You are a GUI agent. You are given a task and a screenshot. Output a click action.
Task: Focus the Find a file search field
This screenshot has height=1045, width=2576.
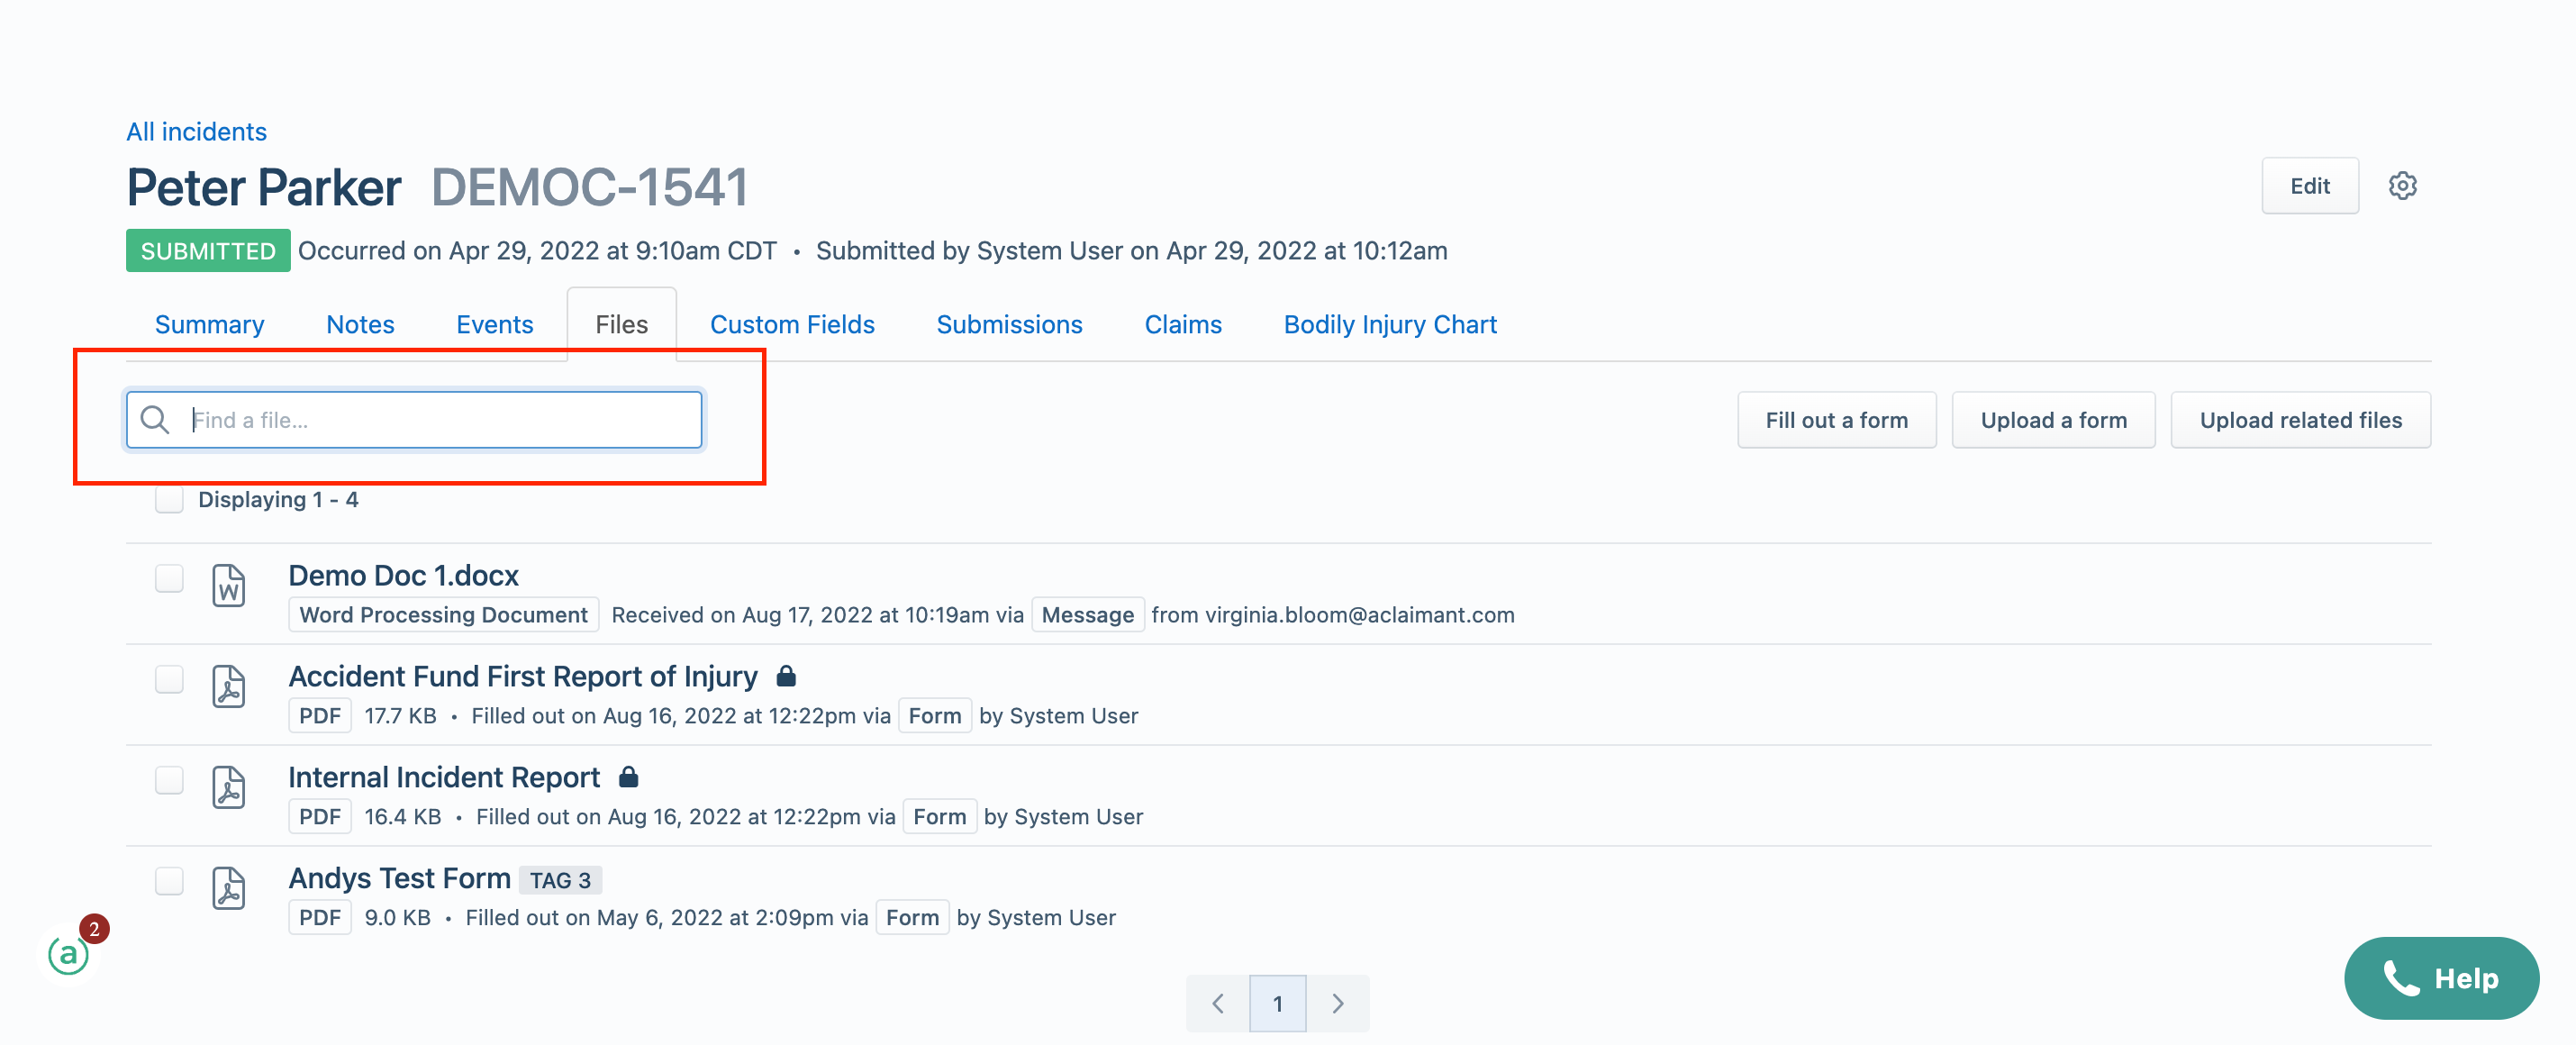[x=414, y=420]
